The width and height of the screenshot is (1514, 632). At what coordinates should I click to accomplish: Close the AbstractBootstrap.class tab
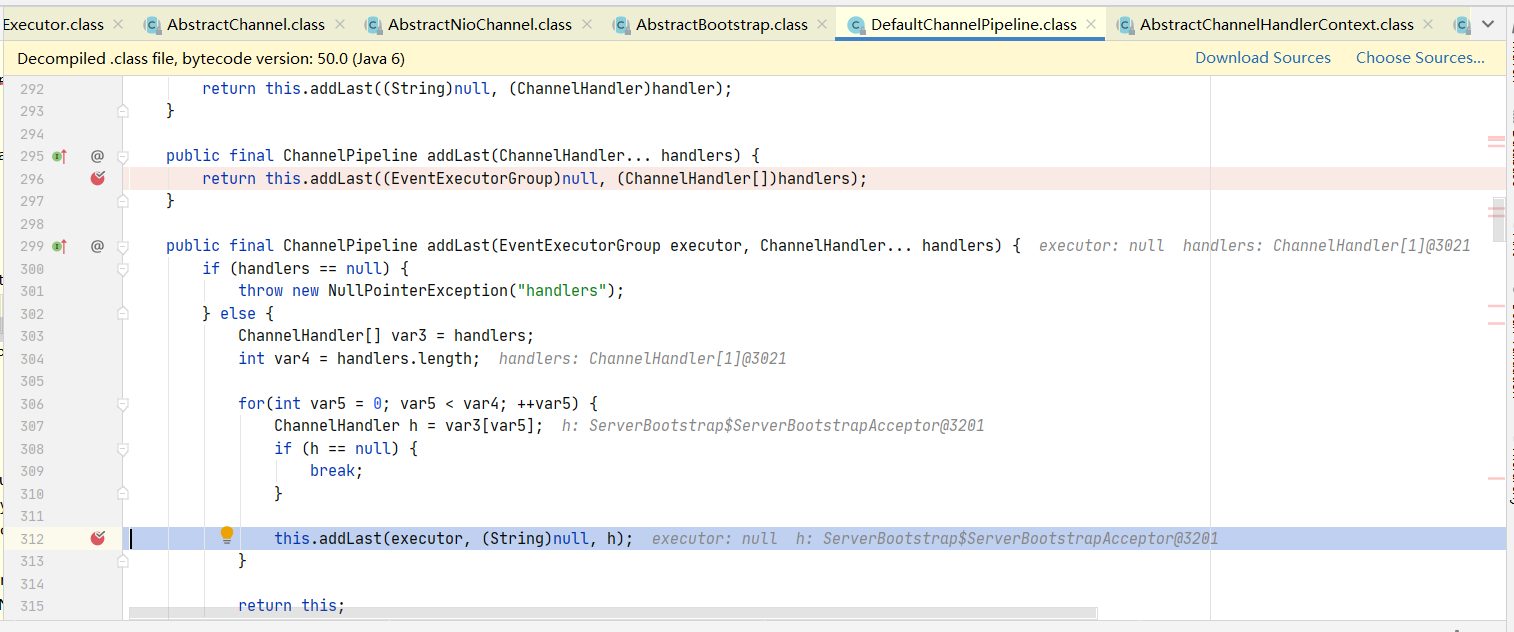[823, 24]
